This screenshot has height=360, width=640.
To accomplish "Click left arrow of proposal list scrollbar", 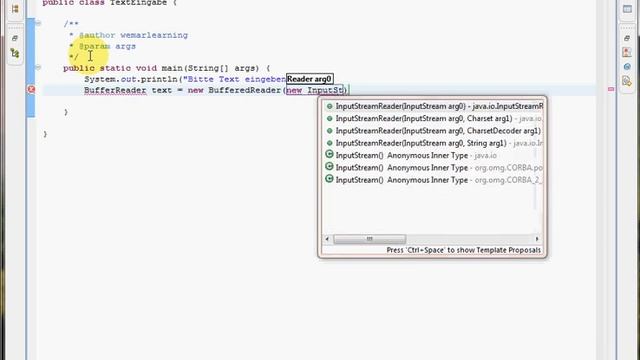I will [x=327, y=239].
